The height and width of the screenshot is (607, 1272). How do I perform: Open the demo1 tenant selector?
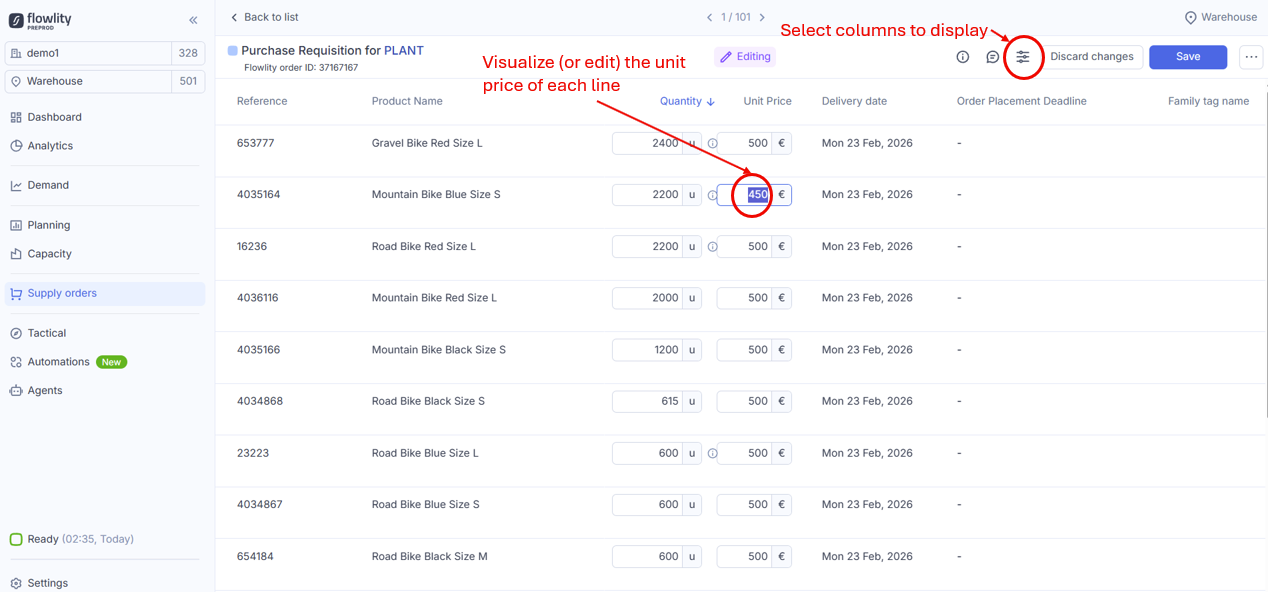[88, 53]
